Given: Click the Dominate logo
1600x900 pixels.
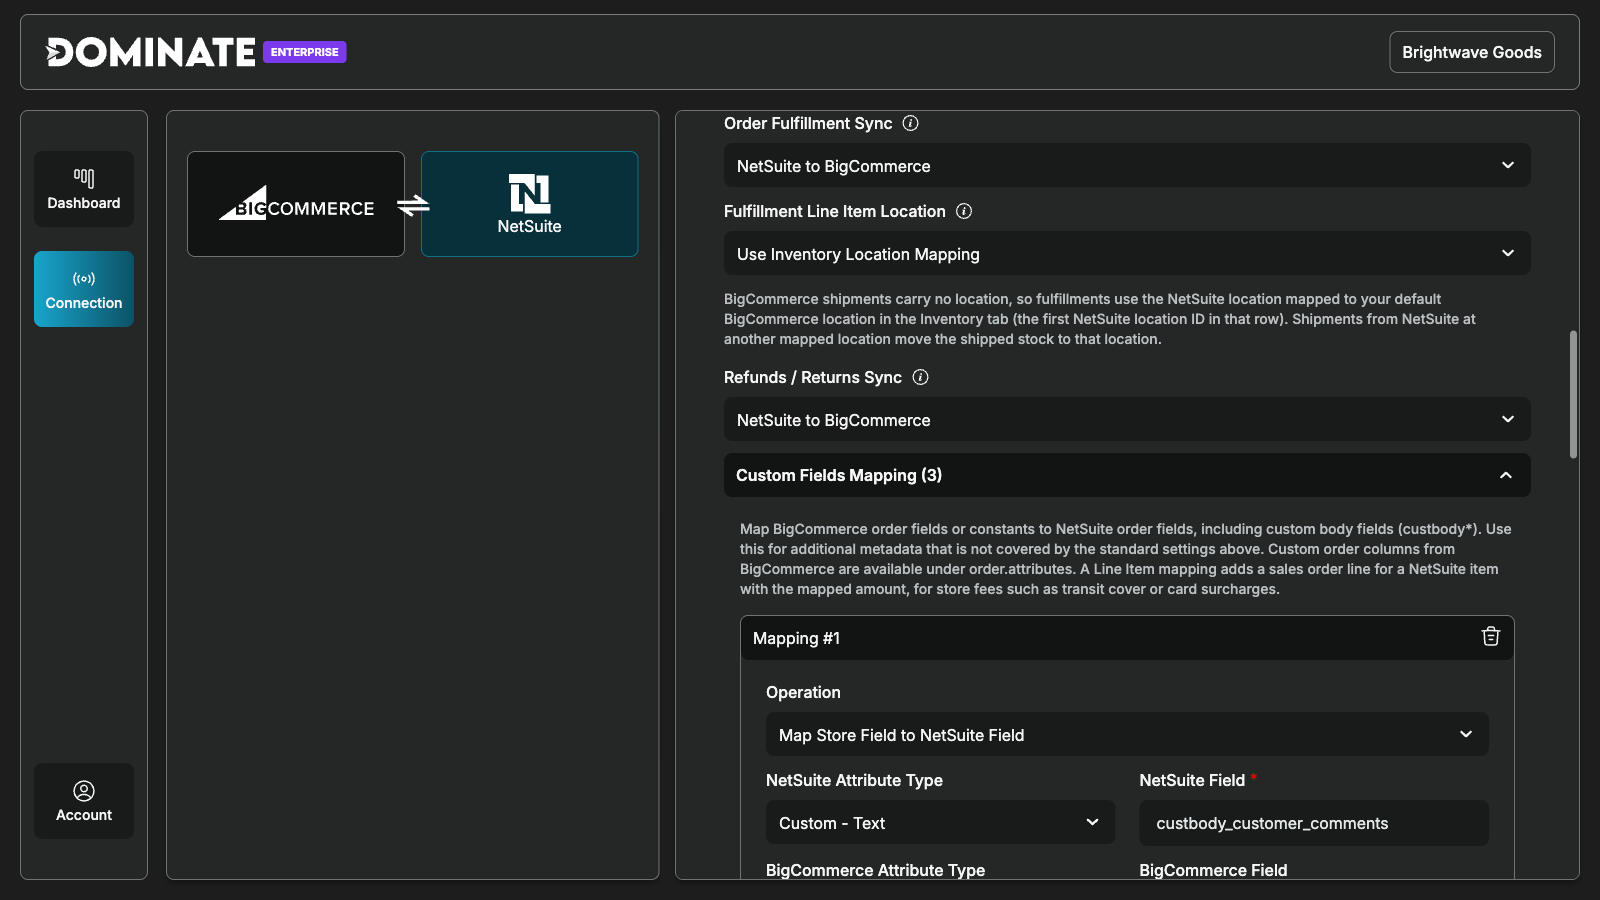Looking at the screenshot, I should [x=151, y=52].
